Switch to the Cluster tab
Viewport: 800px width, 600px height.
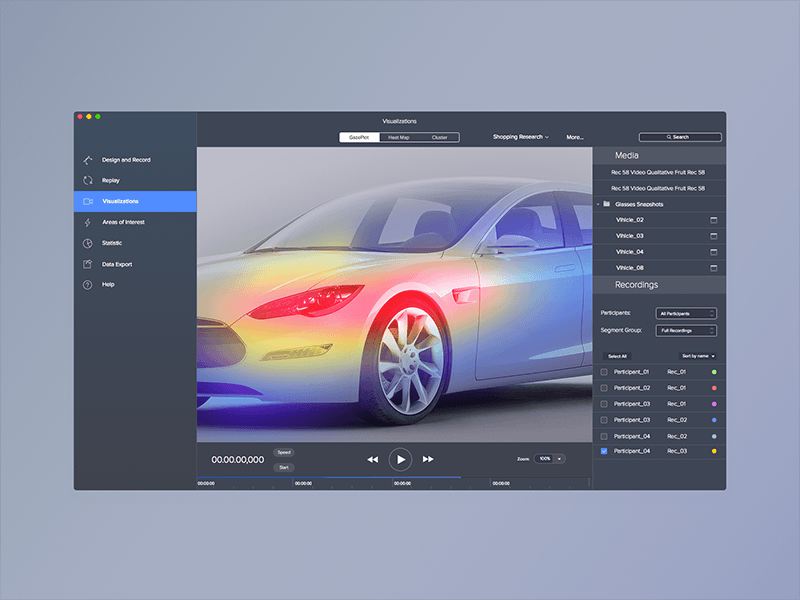(x=439, y=137)
